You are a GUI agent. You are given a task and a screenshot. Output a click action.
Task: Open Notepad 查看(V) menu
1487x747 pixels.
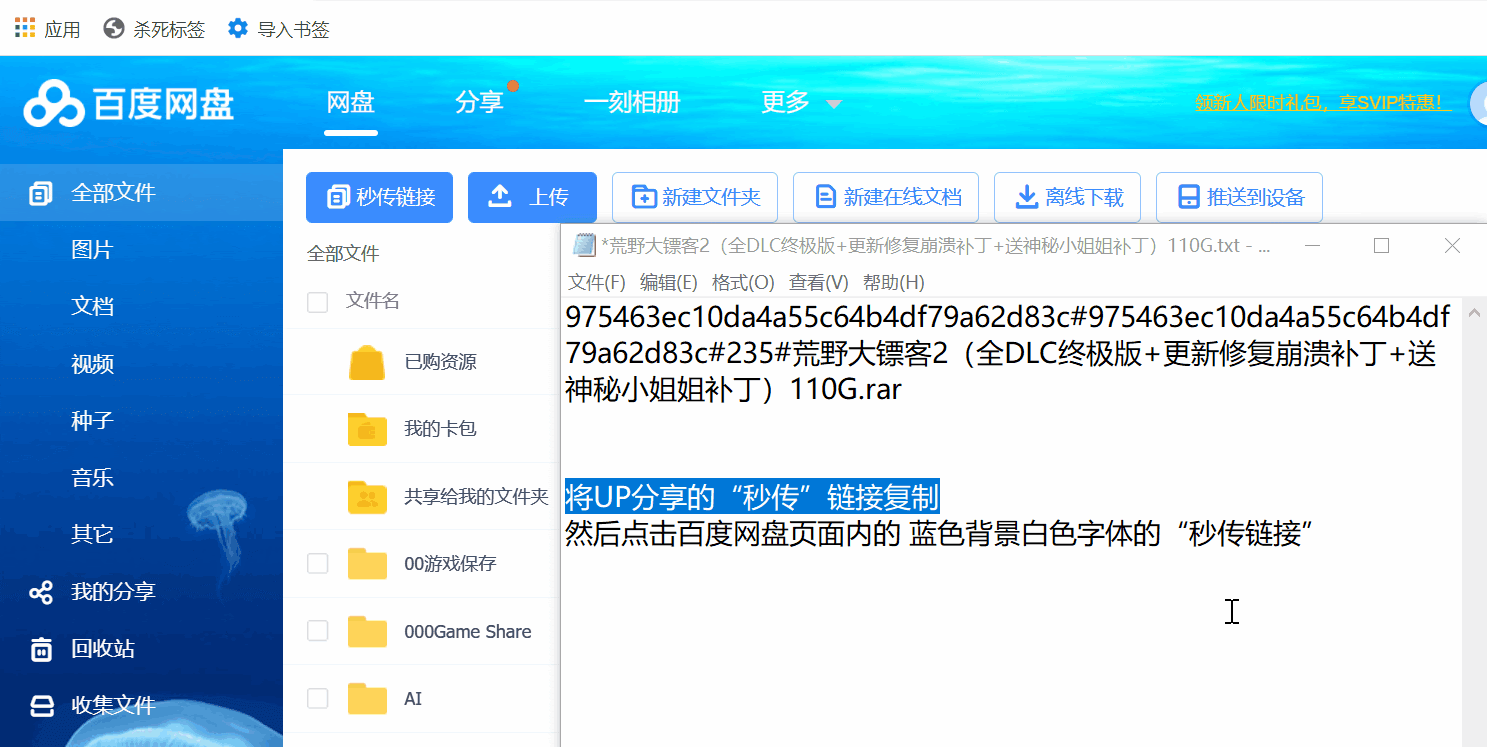click(818, 283)
